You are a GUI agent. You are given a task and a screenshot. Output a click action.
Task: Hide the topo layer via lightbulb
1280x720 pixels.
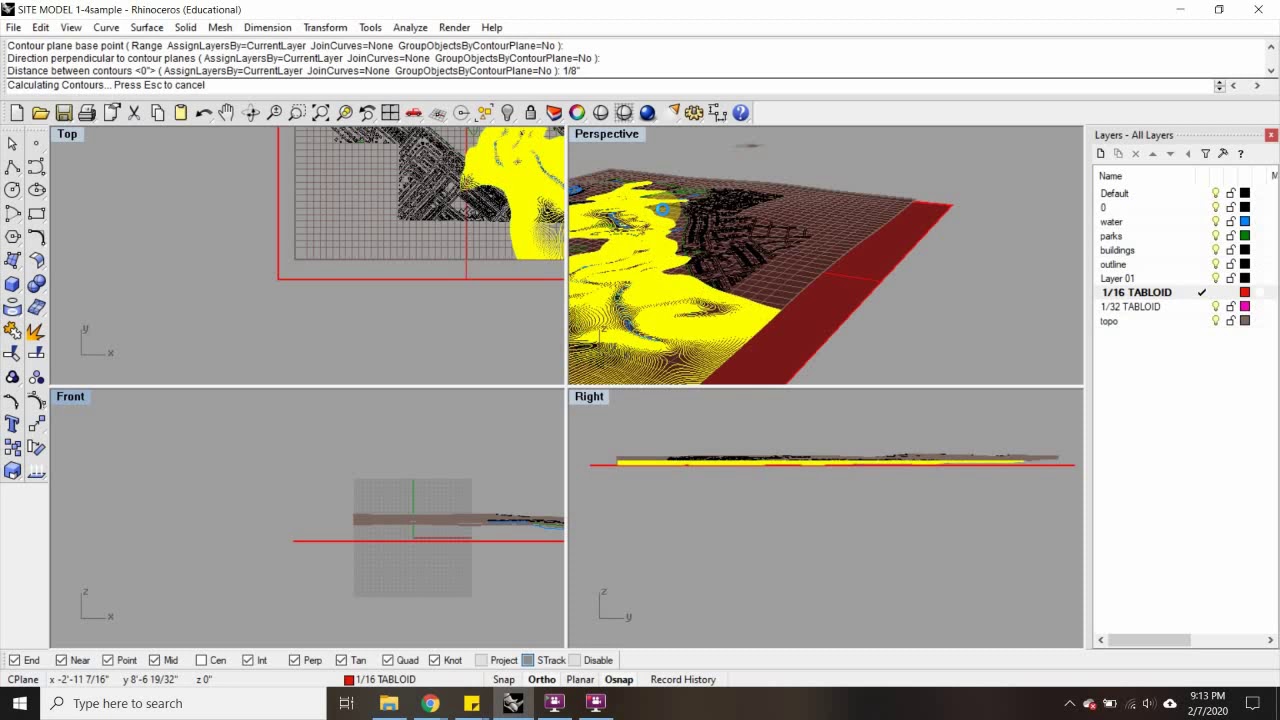pos(1216,321)
